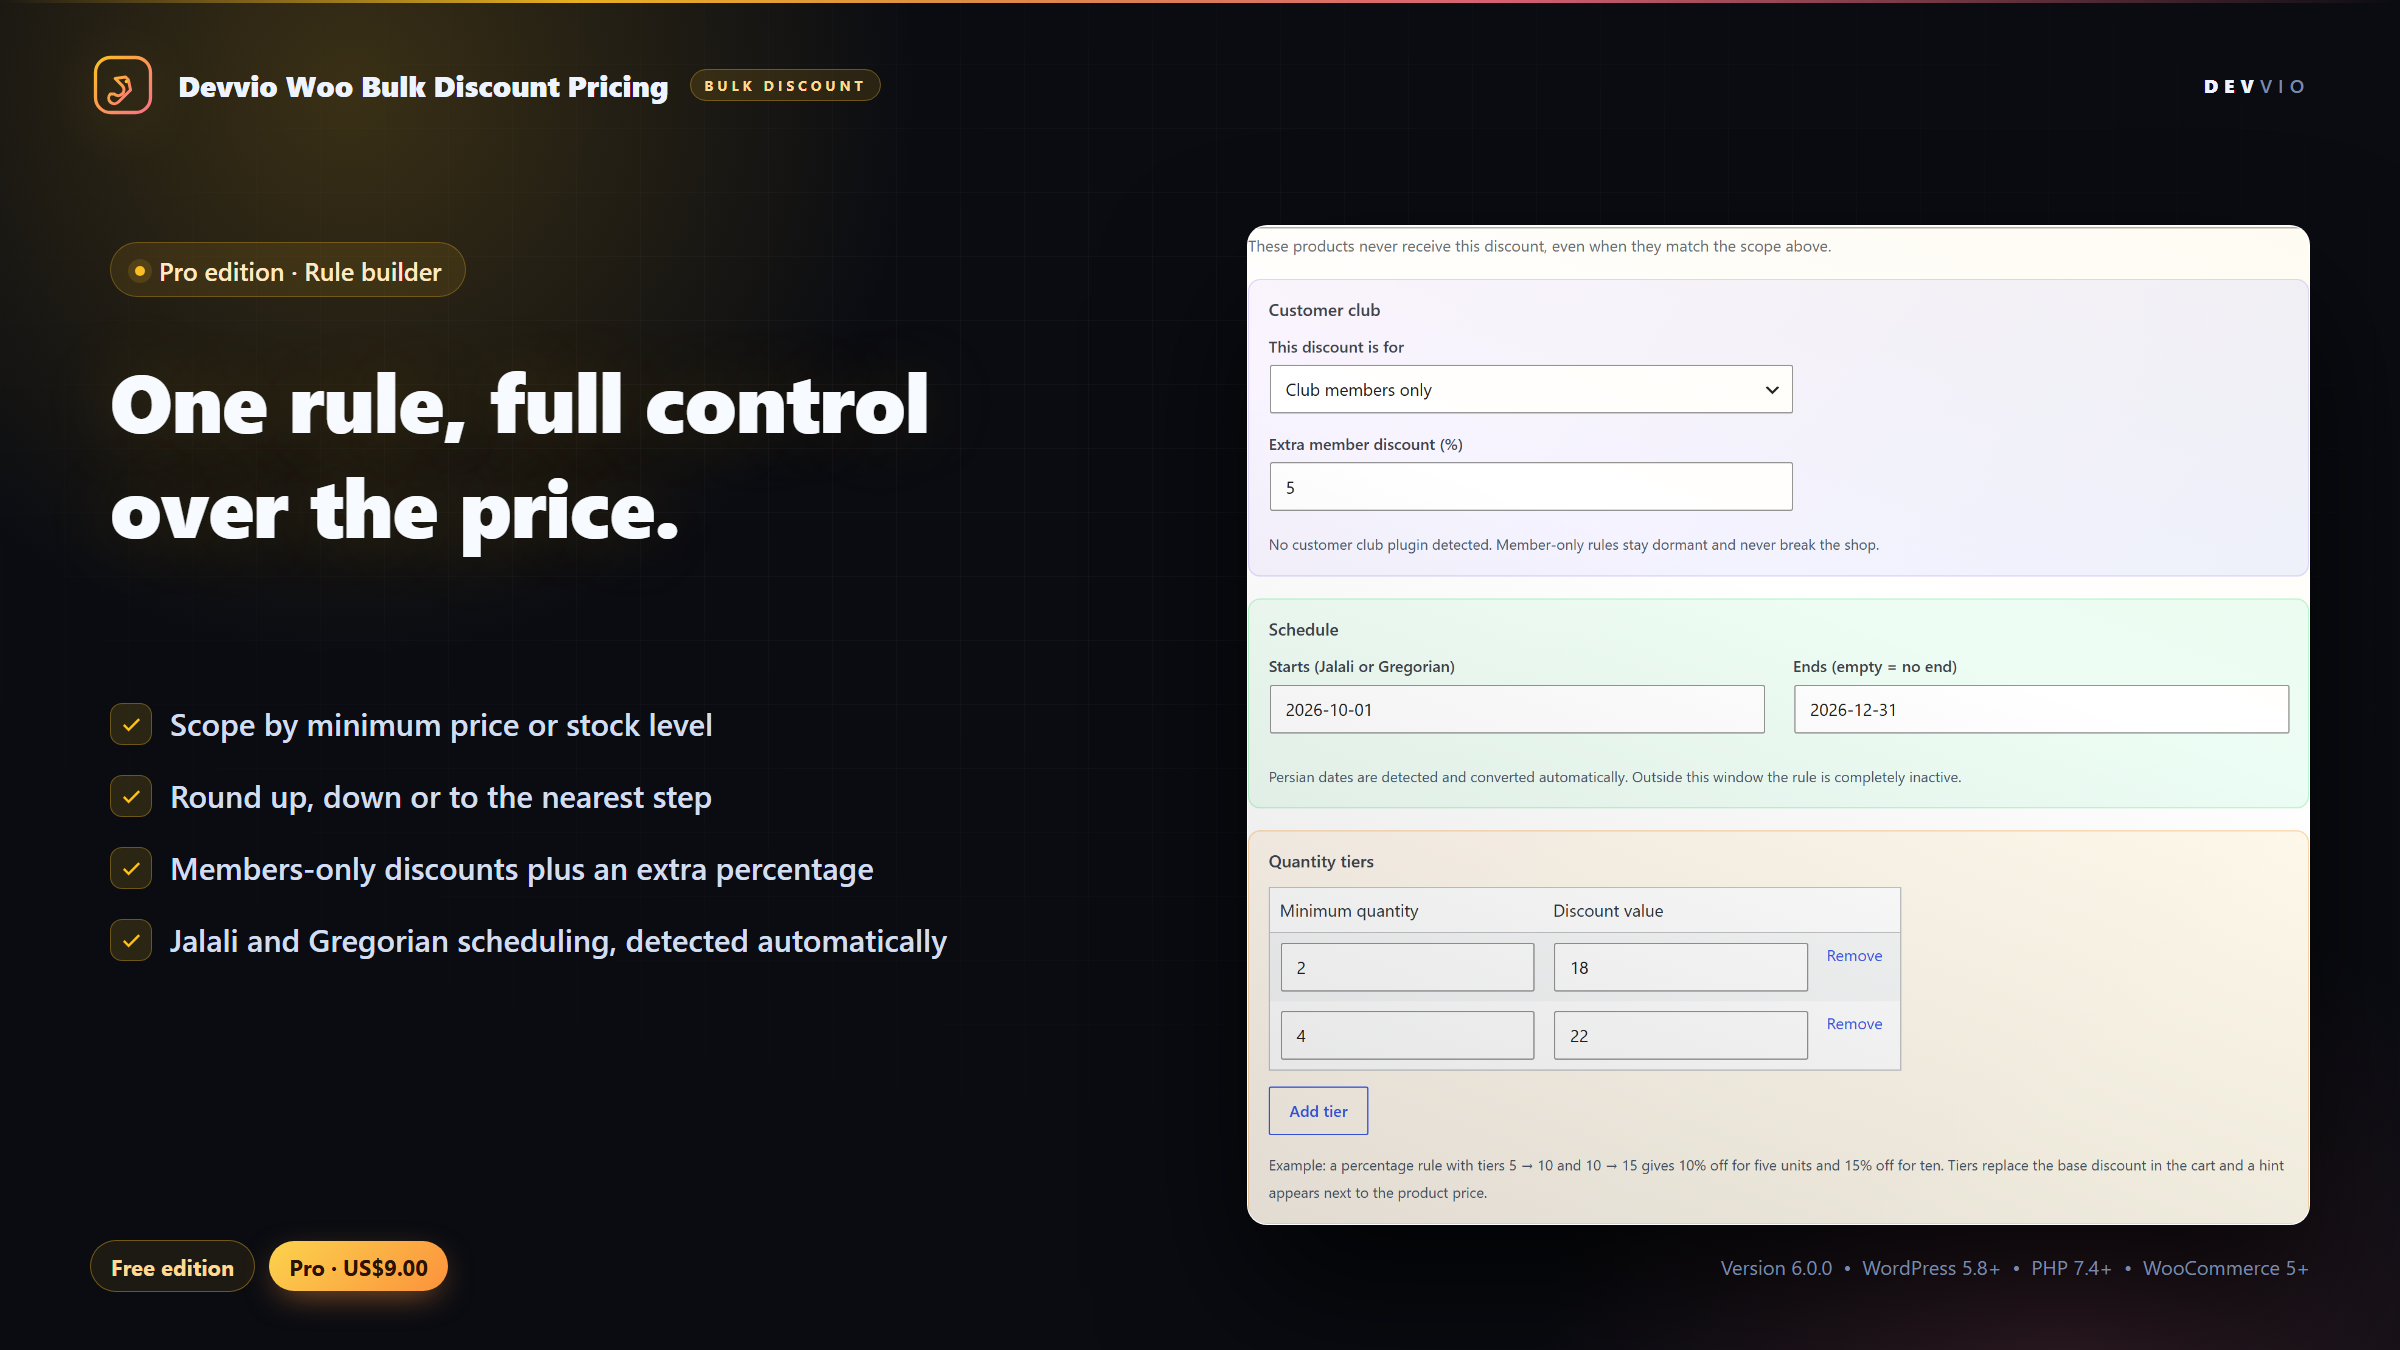Click the BULK DISCOUNT badge
2400x1350 pixels.
[785, 86]
